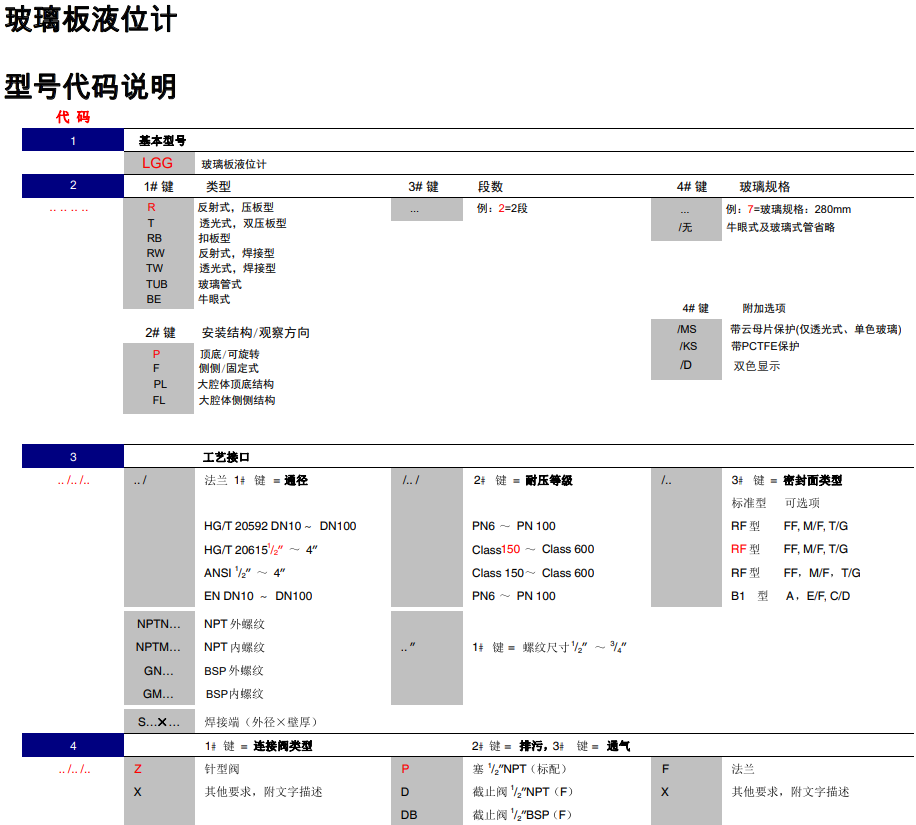Click the description 侧侧/固定式

pyautogui.click(x=228, y=368)
